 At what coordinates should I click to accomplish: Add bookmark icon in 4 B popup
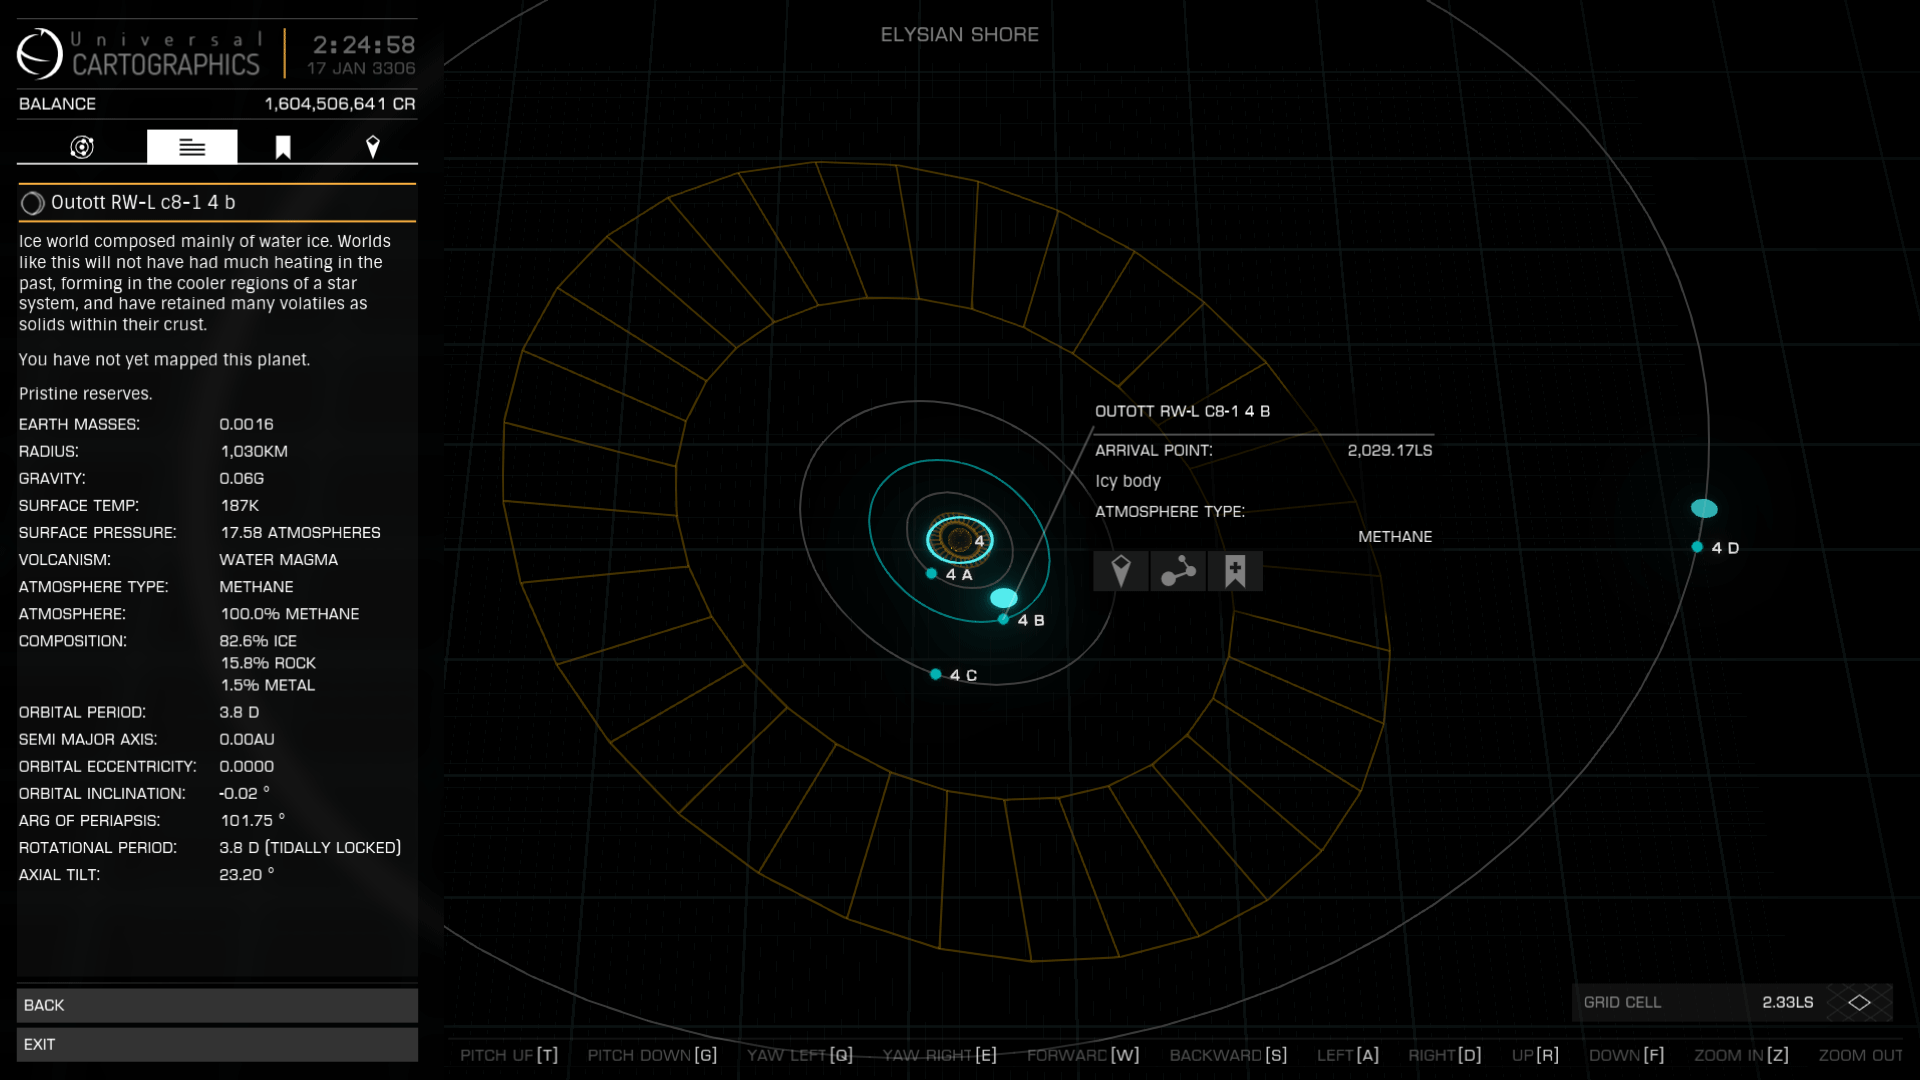tap(1235, 571)
